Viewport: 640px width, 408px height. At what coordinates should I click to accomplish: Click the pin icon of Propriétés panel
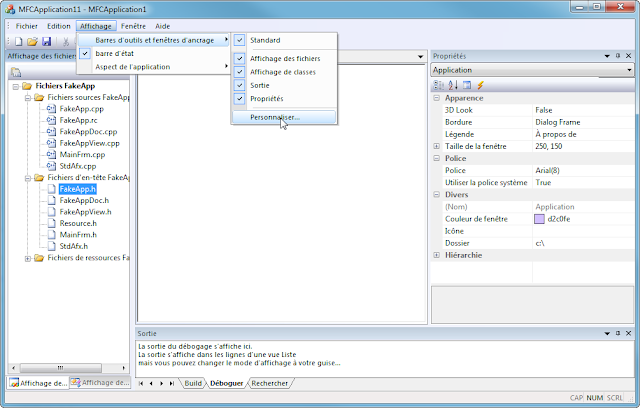[x=618, y=56]
